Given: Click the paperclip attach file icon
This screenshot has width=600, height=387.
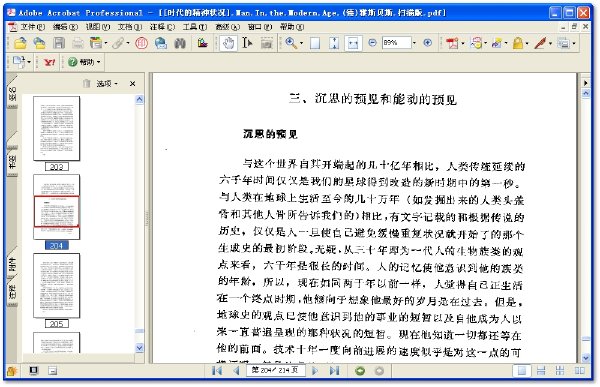Looking at the screenshot, I should tap(118, 43).
